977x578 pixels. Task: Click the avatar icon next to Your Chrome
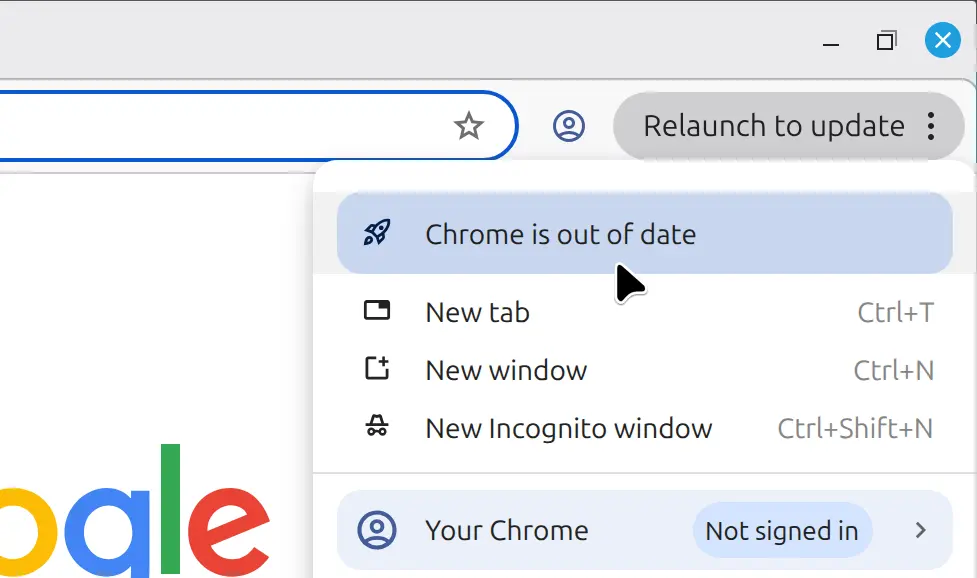[x=377, y=530]
